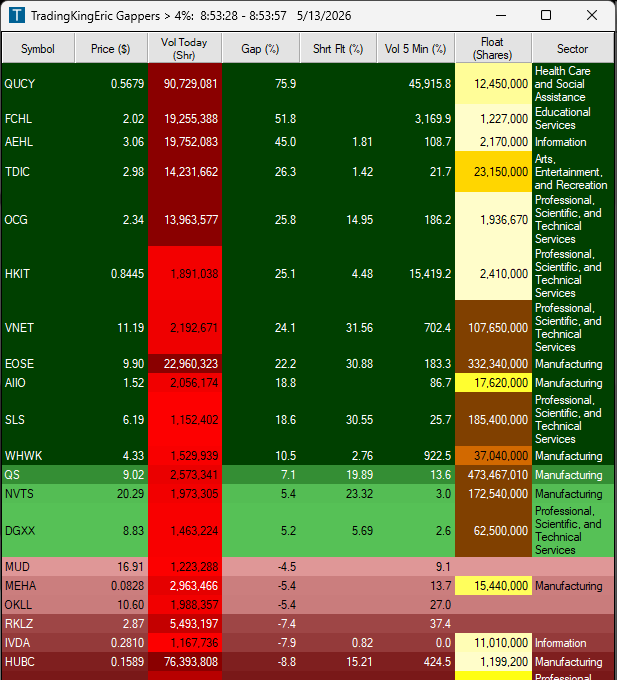617x680 pixels.
Task: Click HKIT Vol 5 Min value 15,419.2
Action: point(430,274)
